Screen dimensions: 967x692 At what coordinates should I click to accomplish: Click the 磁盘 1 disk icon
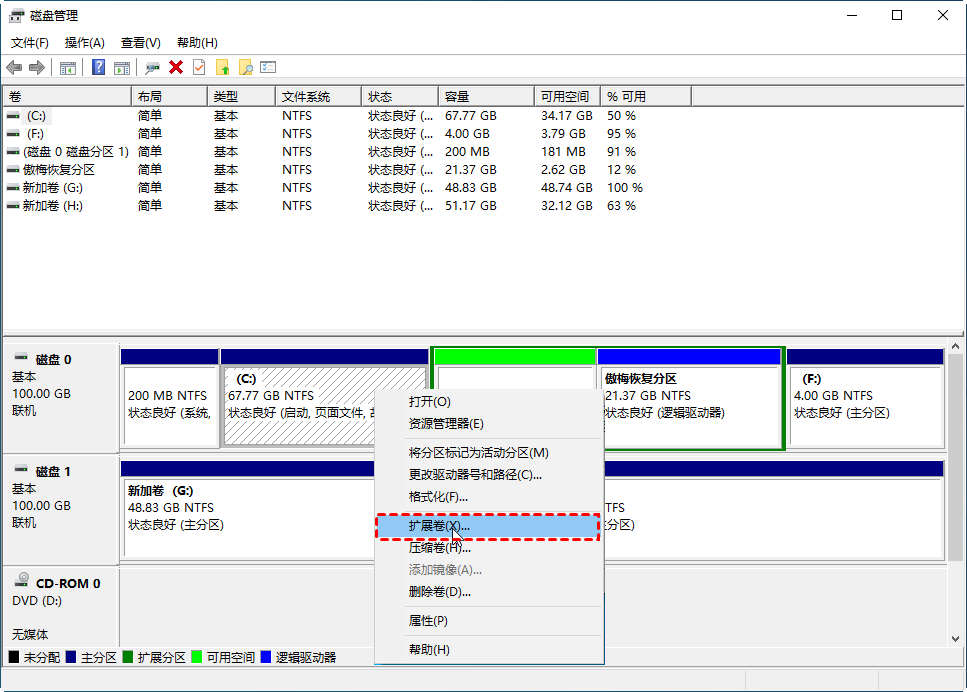click(21, 470)
